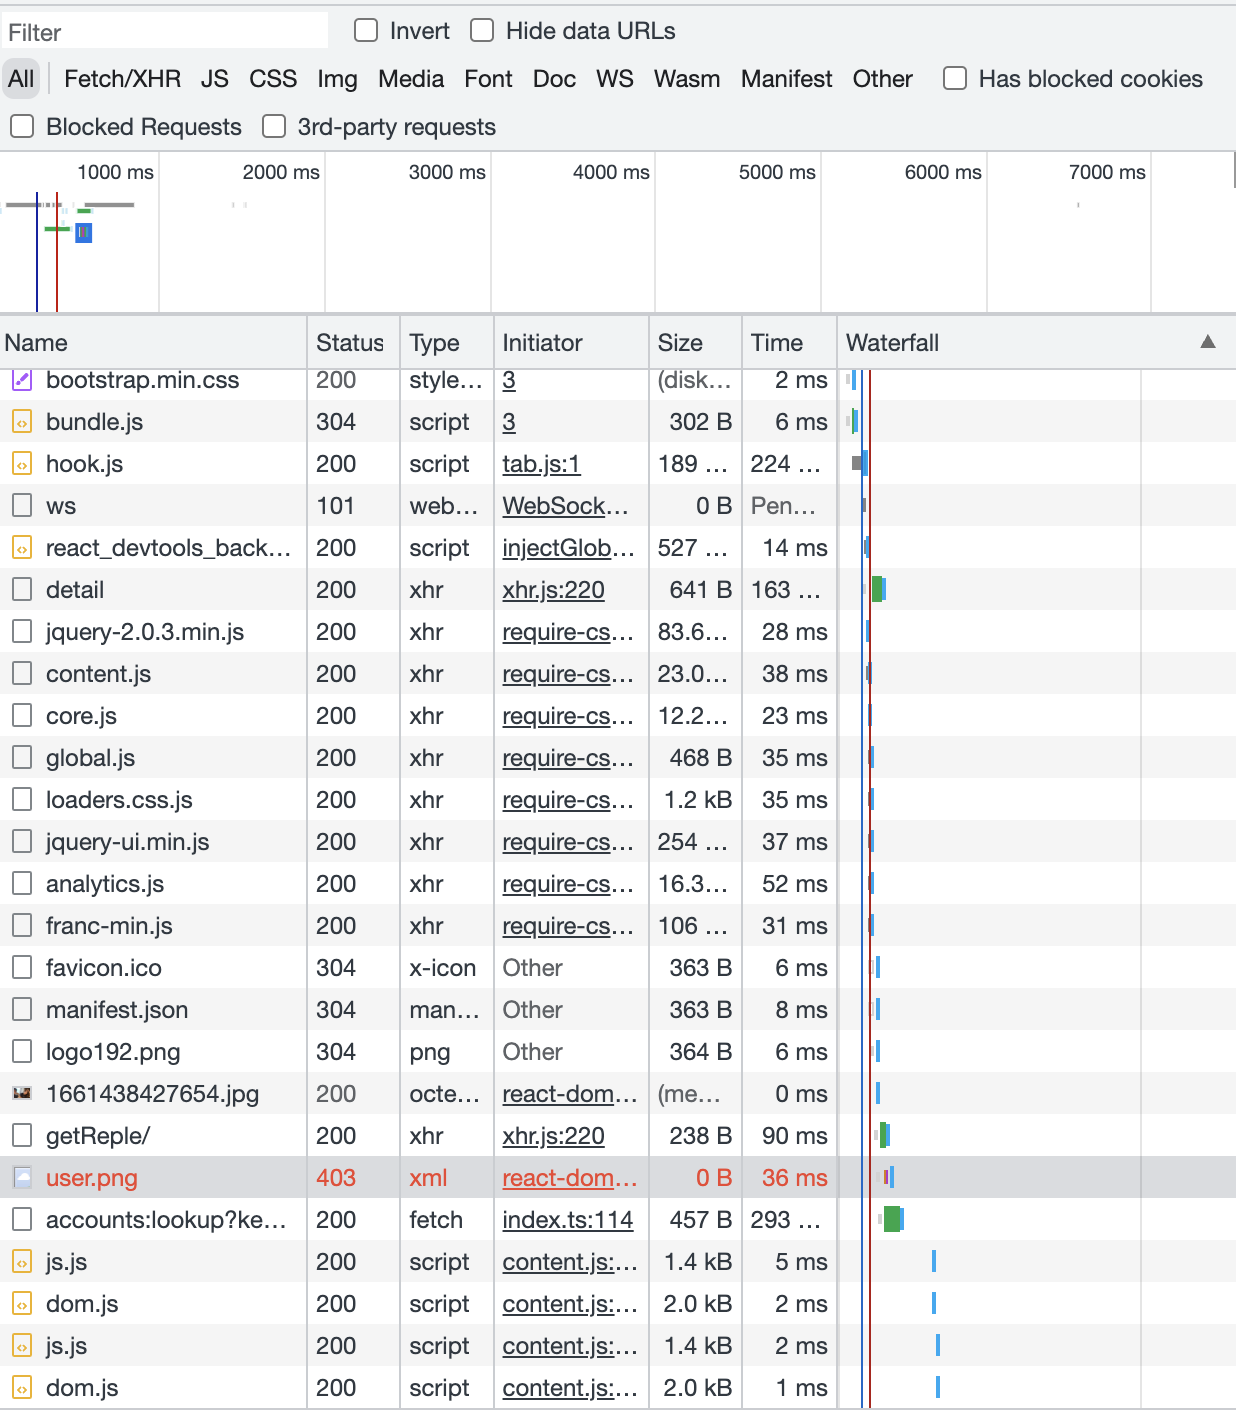1236x1410 pixels.
Task: Open the xhr.js:220 initiator for detail
Action: pos(553,590)
